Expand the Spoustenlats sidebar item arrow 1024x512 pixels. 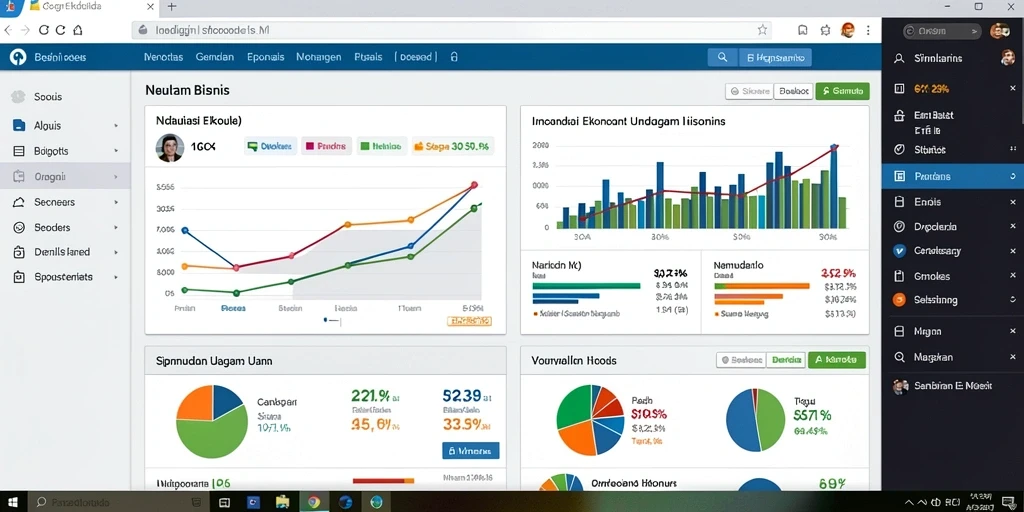tap(116, 277)
